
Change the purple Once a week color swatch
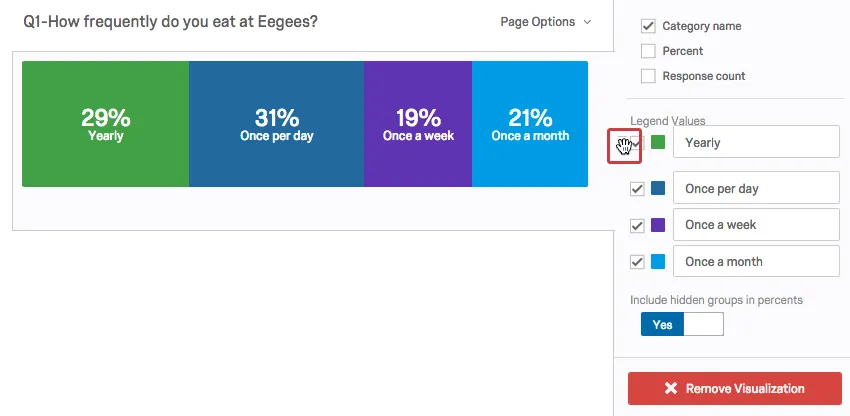pos(658,225)
